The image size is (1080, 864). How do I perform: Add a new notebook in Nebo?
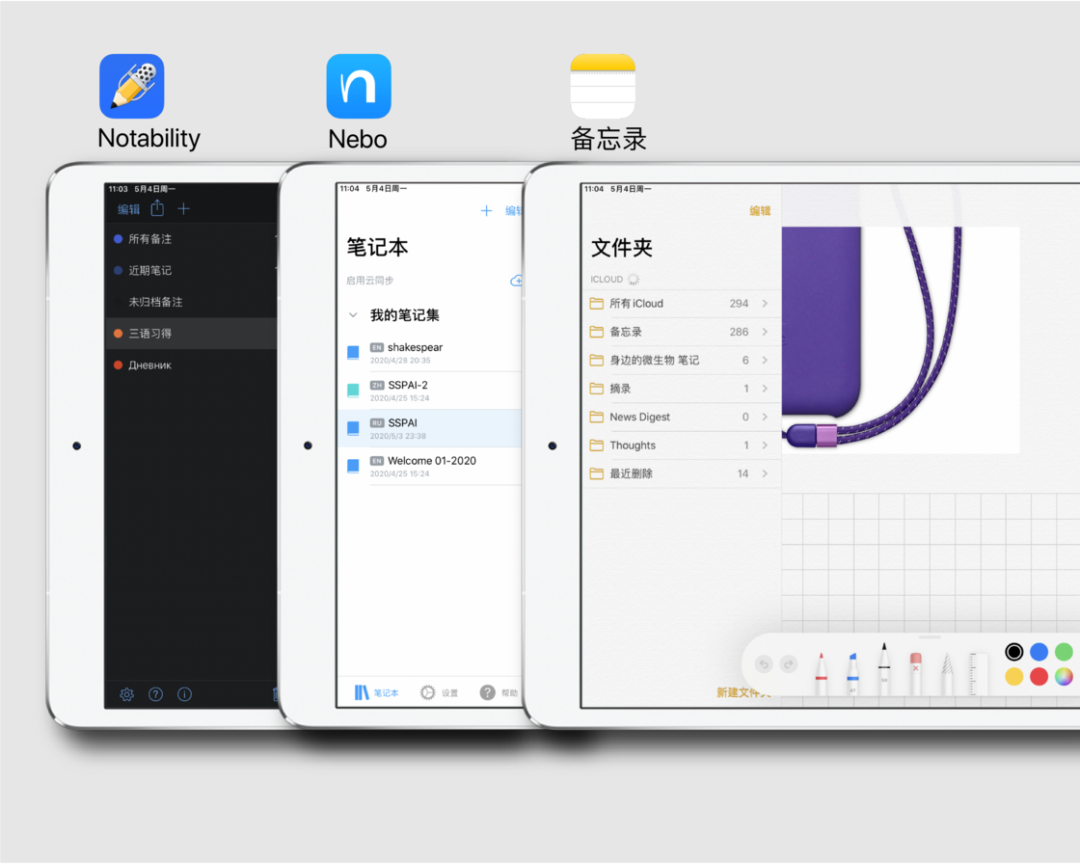[486, 211]
